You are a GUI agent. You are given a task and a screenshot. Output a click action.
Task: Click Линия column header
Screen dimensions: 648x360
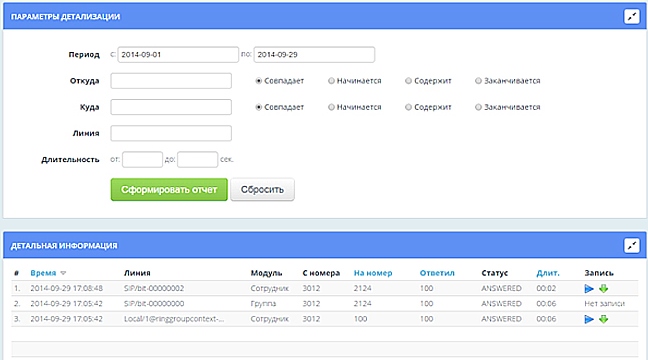click(137, 273)
